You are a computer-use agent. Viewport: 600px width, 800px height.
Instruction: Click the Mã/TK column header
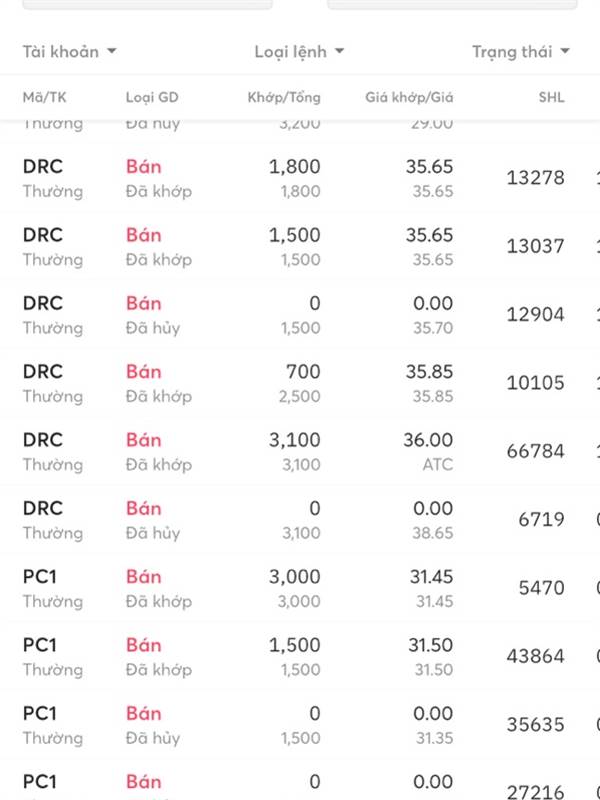(x=44, y=97)
